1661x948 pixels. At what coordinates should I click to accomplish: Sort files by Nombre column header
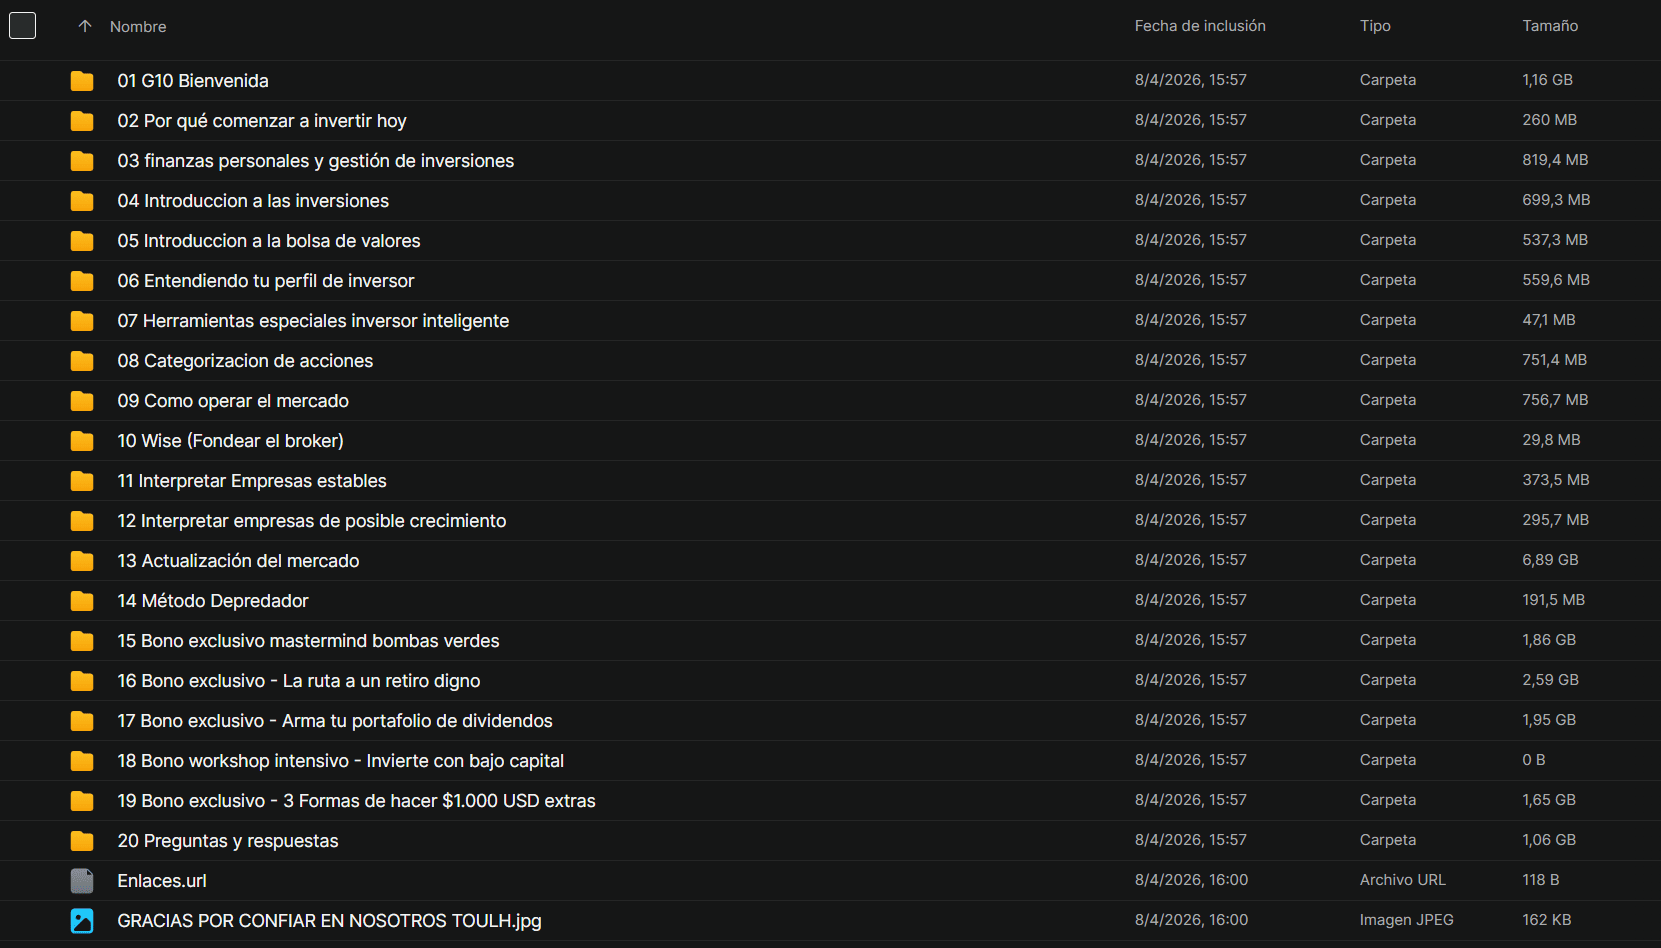point(138,27)
